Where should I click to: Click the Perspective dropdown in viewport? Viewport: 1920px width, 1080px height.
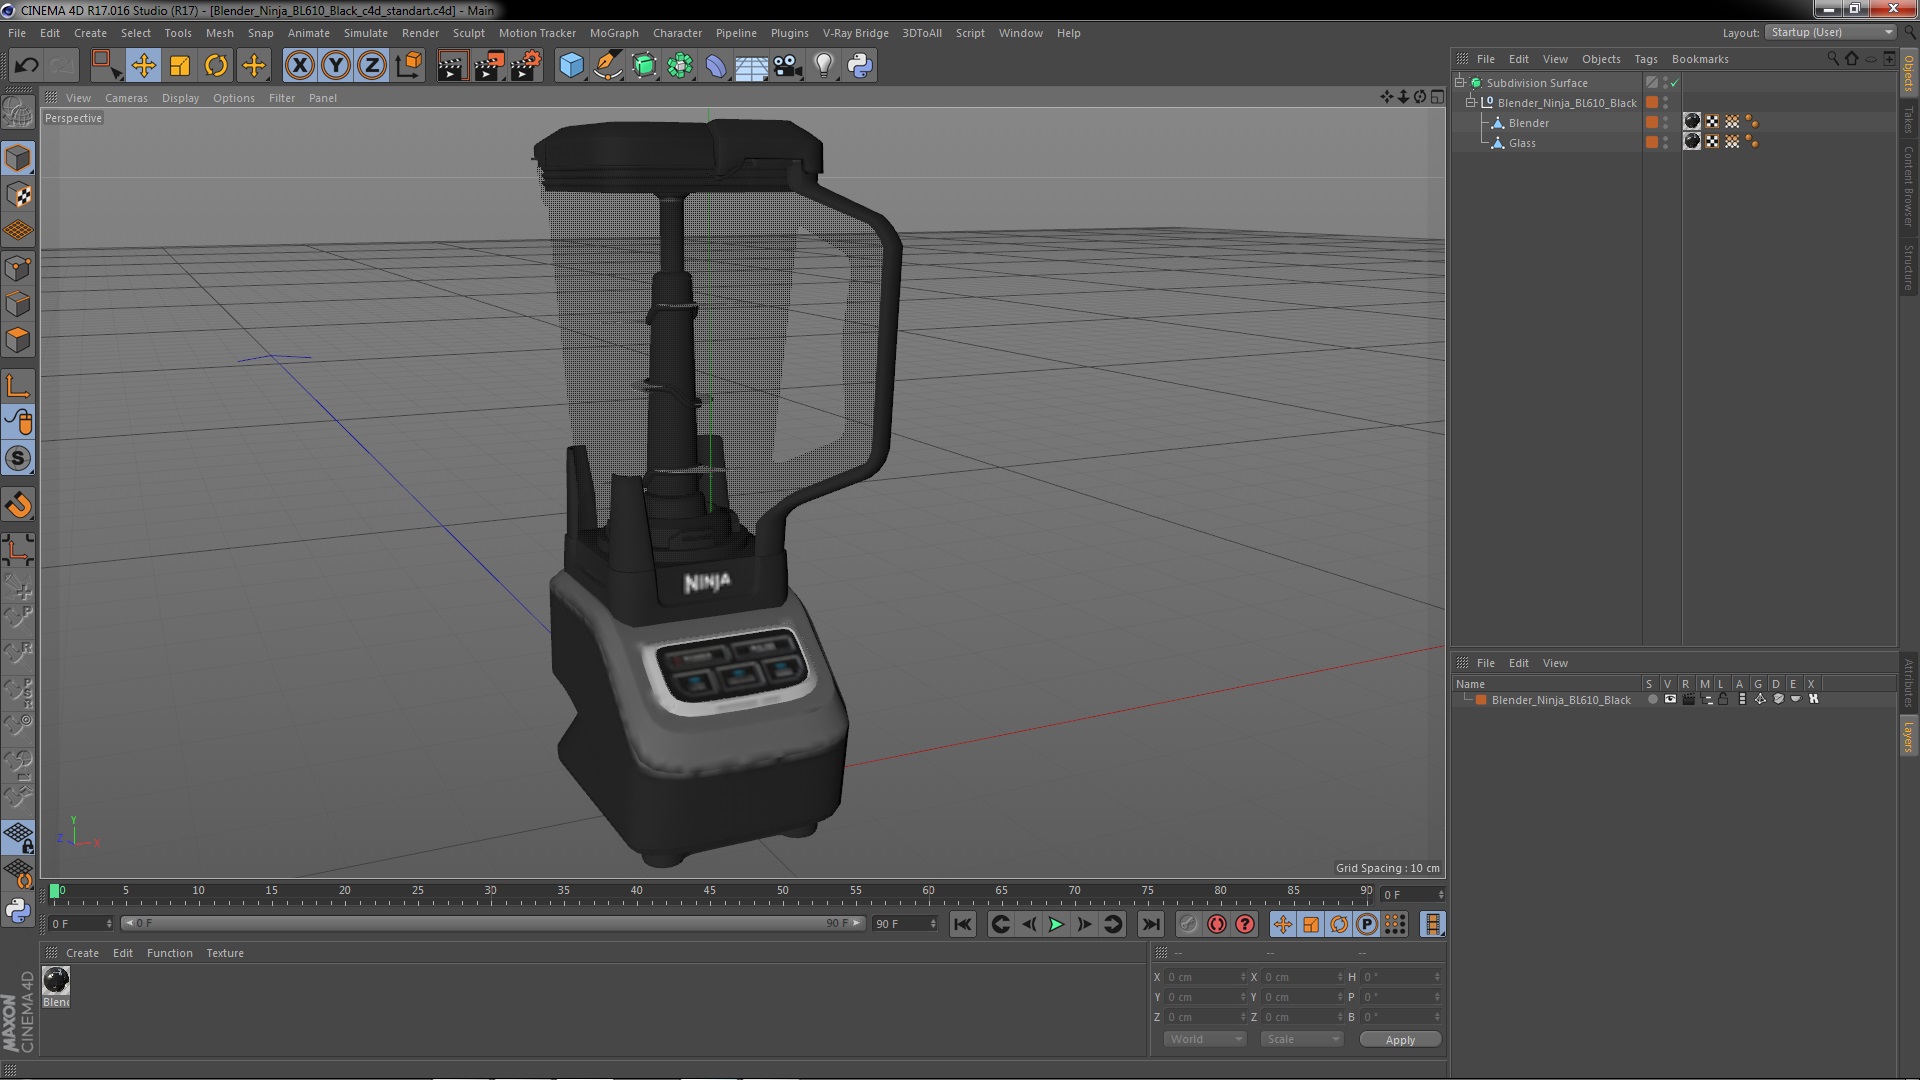73,117
